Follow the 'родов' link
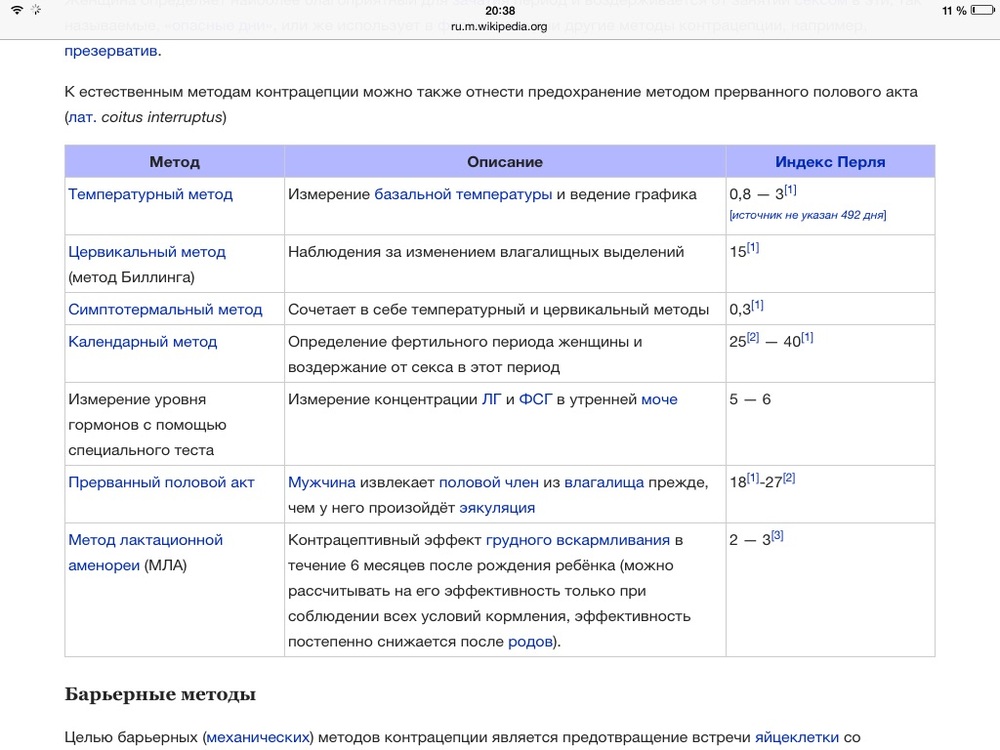The width and height of the screenshot is (1000, 750). (530, 641)
